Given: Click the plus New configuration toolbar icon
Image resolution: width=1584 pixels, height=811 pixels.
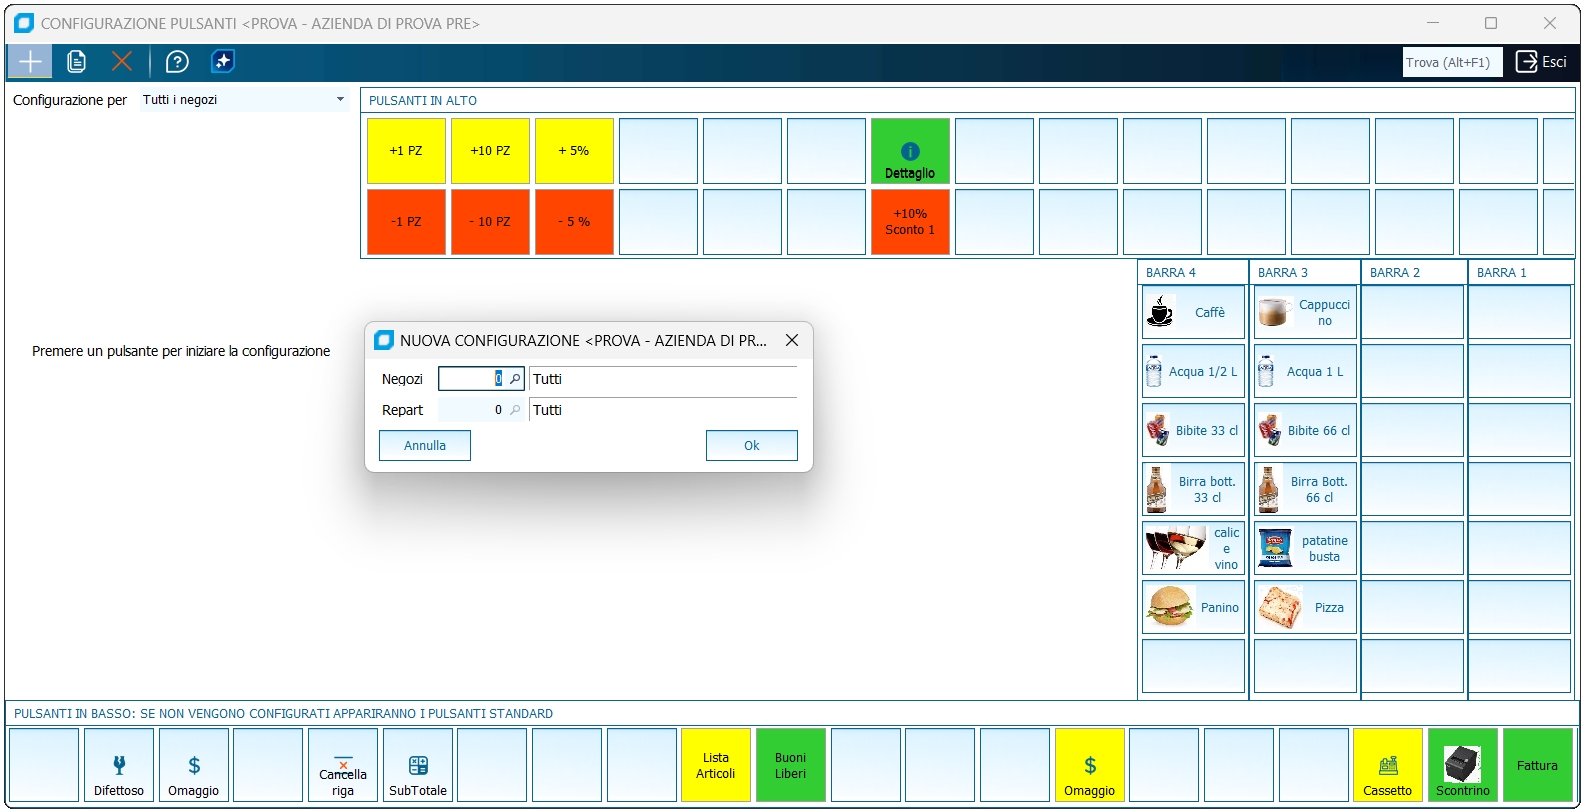Looking at the screenshot, I should [x=31, y=62].
